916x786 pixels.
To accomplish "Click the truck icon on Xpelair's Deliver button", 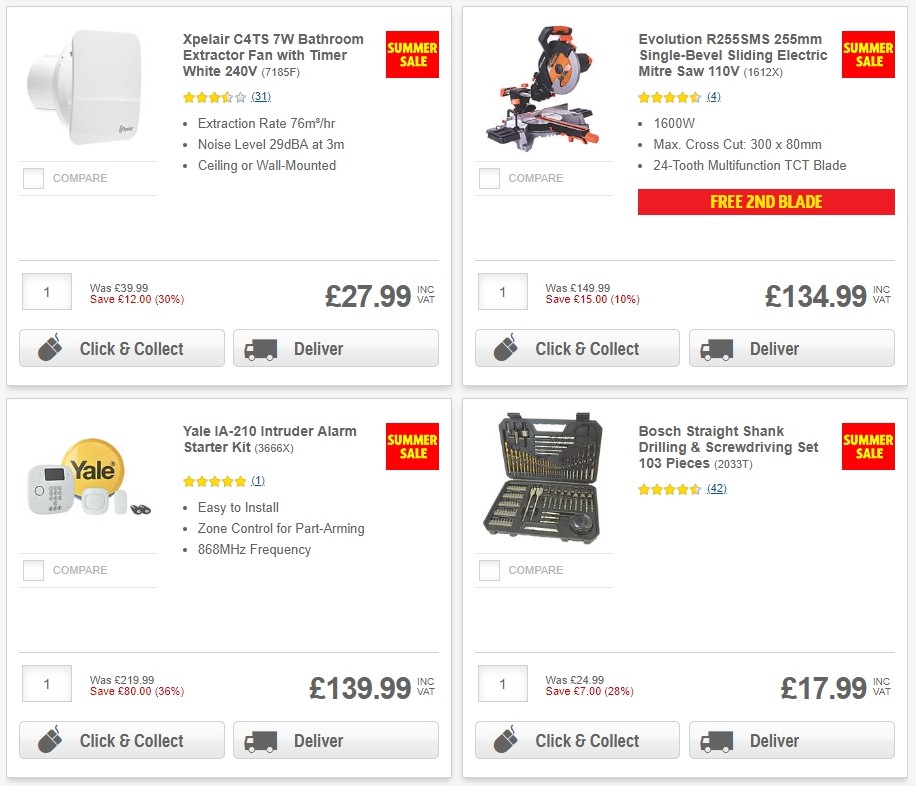I will [x=260, y=349].
